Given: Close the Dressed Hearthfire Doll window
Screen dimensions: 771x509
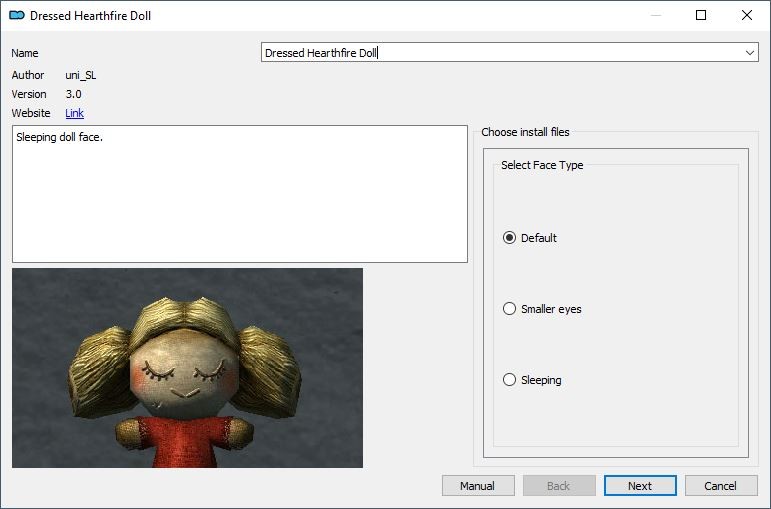Looking at the screenshot, I should pyautogui.click(x=746, y=15).
